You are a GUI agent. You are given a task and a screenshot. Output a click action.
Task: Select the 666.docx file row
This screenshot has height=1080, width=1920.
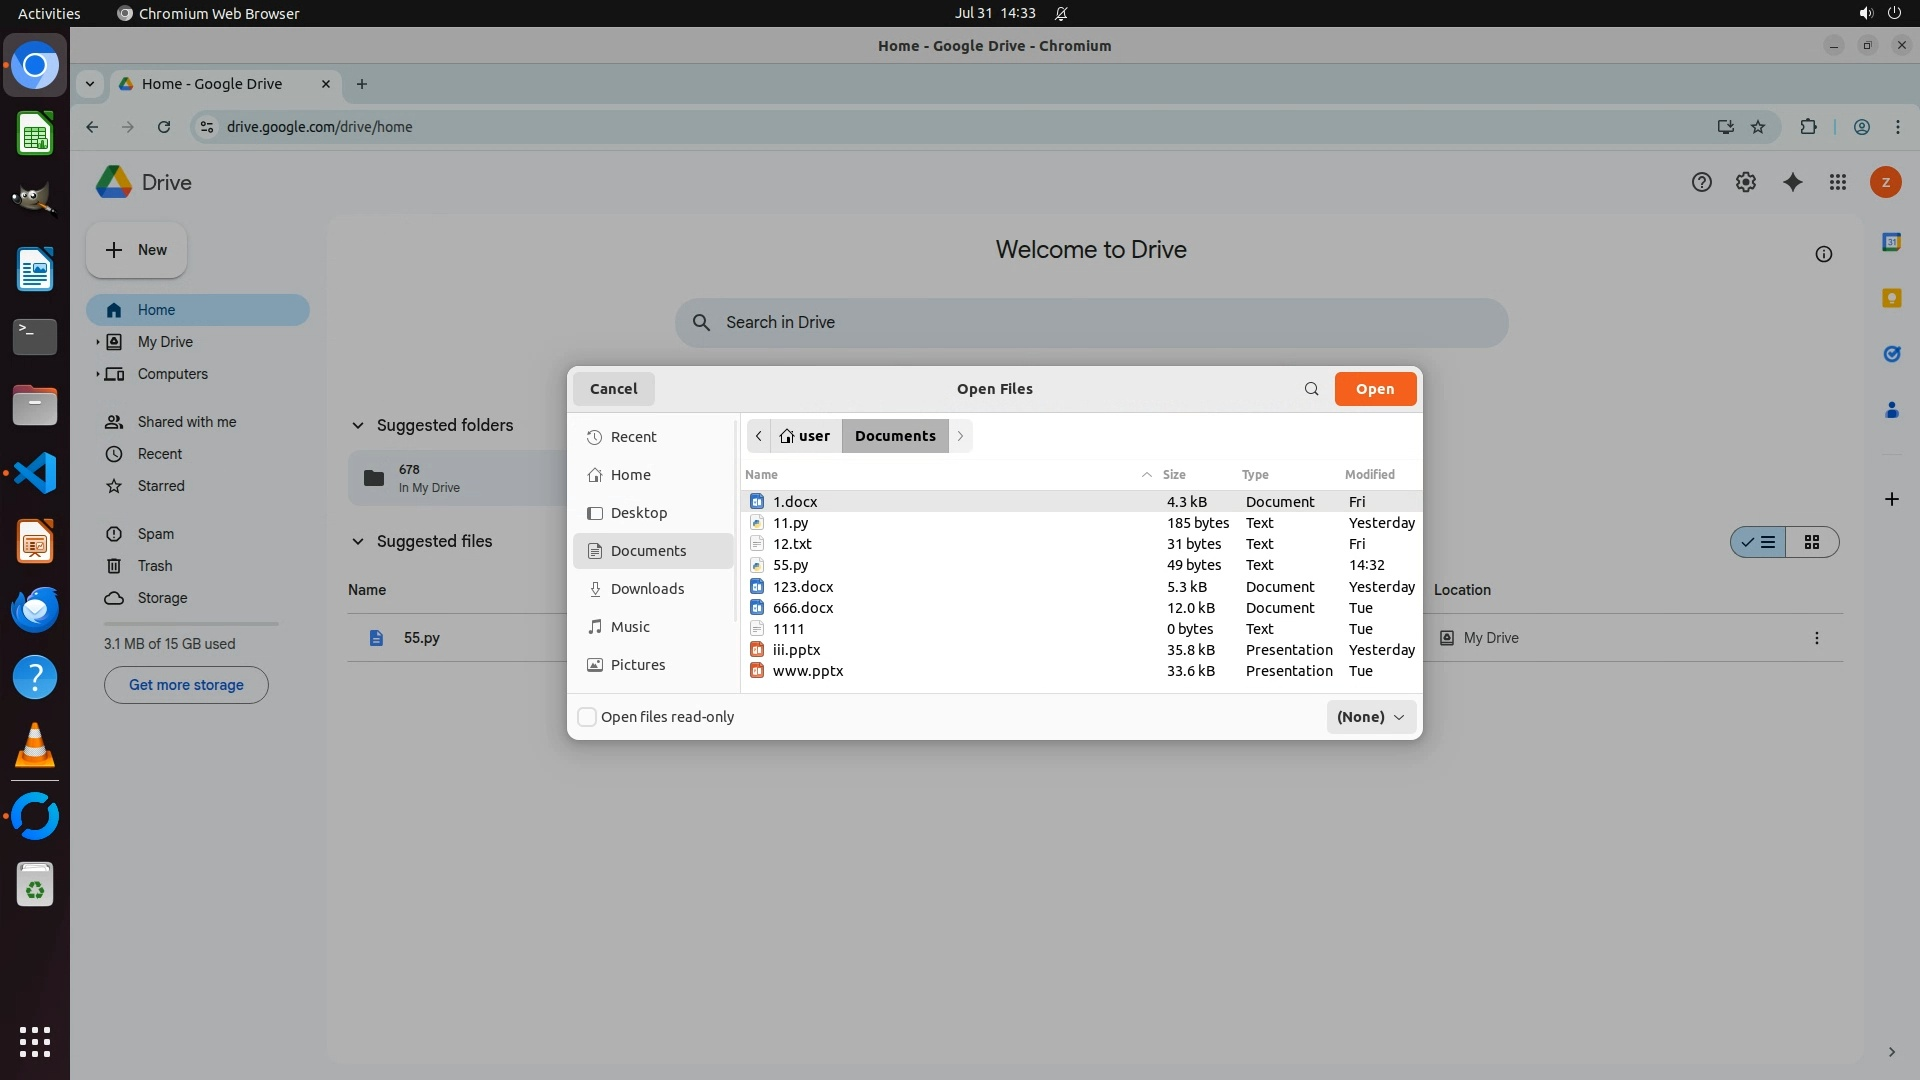(x=803, y=608)
